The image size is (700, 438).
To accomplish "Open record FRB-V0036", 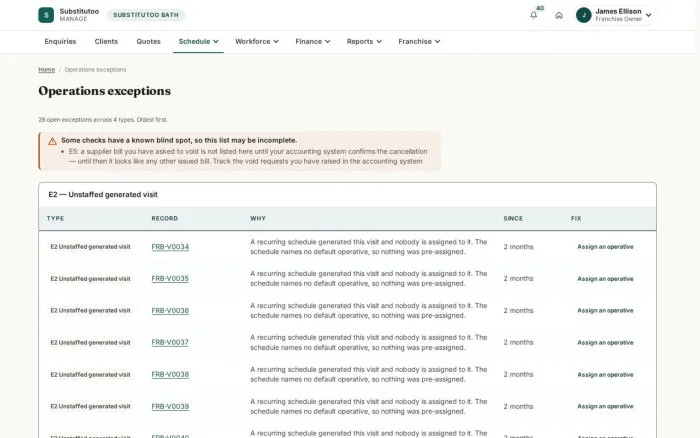I will coord(170,310).
